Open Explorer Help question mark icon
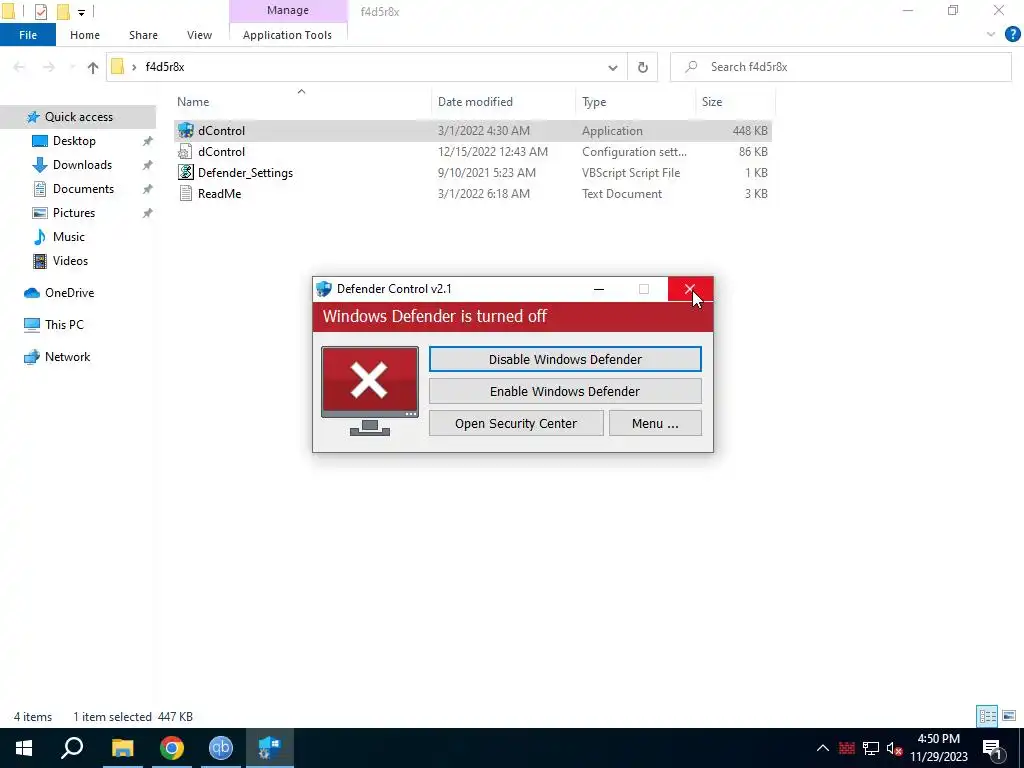 [1012, 35]
